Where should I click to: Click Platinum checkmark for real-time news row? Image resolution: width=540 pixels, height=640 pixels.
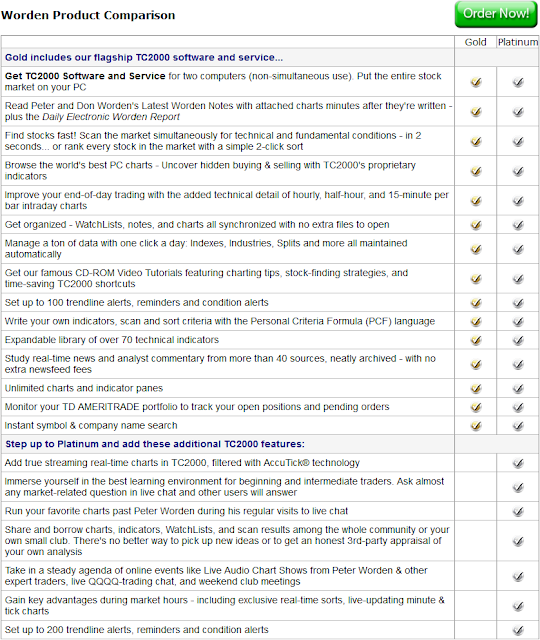point(518,364)
